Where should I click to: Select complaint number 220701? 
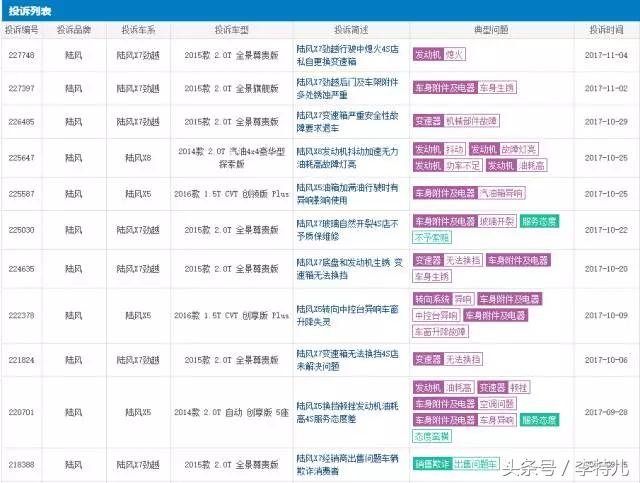[x=22, y=412]
